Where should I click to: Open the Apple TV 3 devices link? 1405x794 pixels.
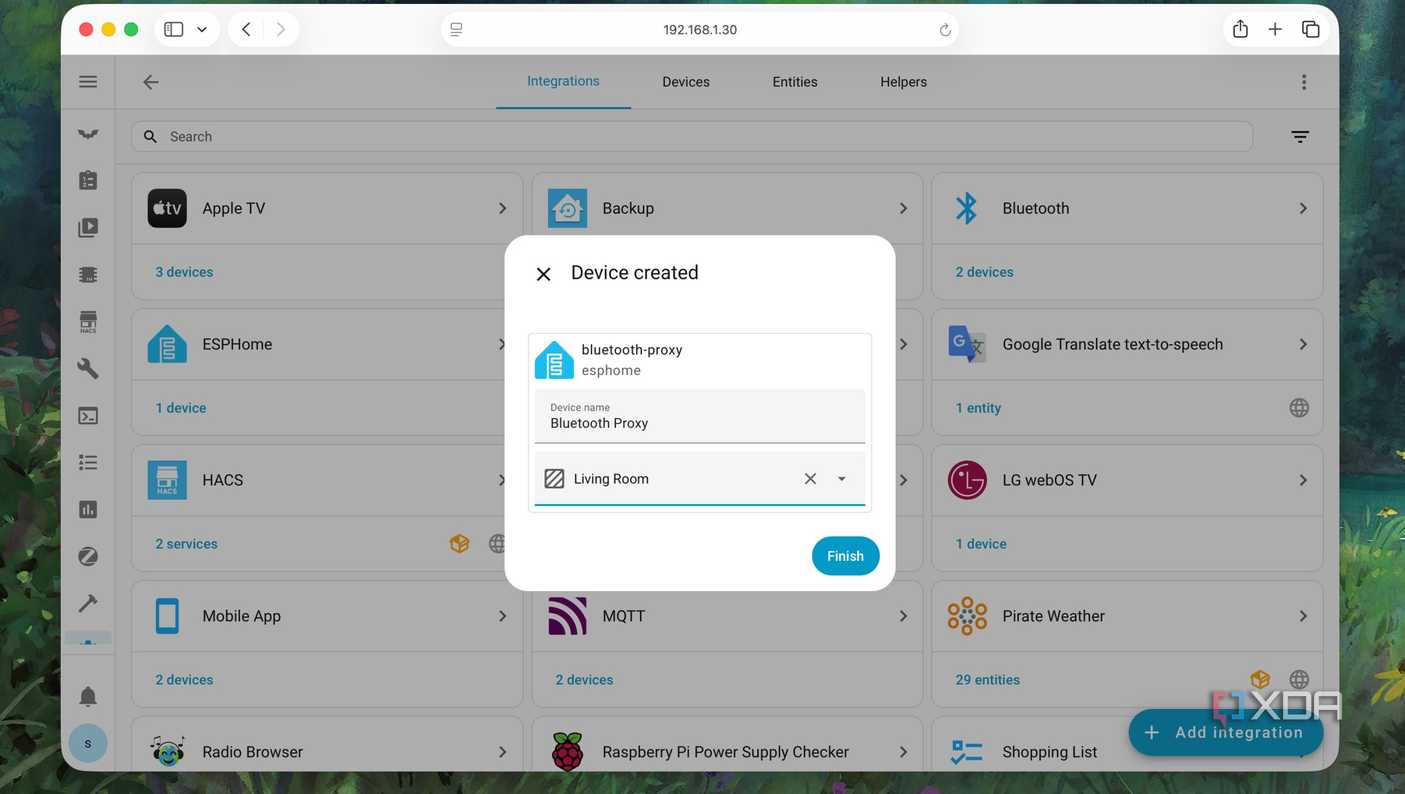(x=184, y=272)
